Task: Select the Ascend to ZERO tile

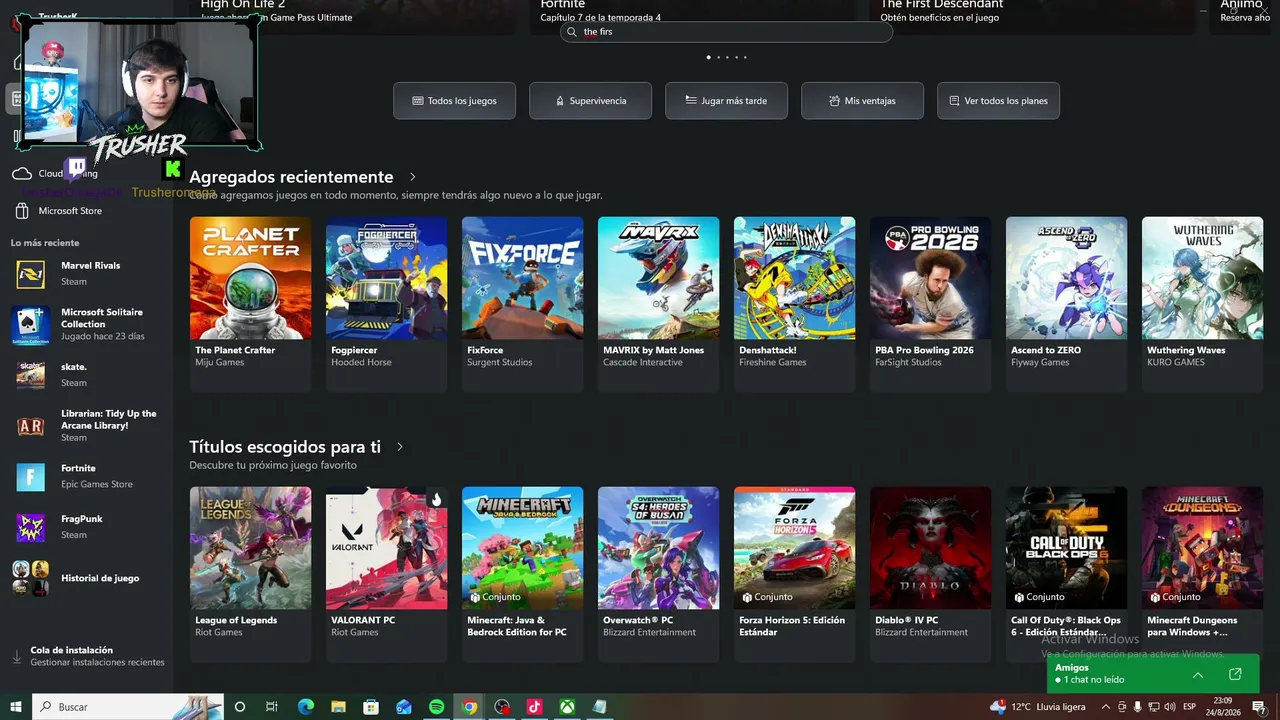Action: [x=1066, y=304]
